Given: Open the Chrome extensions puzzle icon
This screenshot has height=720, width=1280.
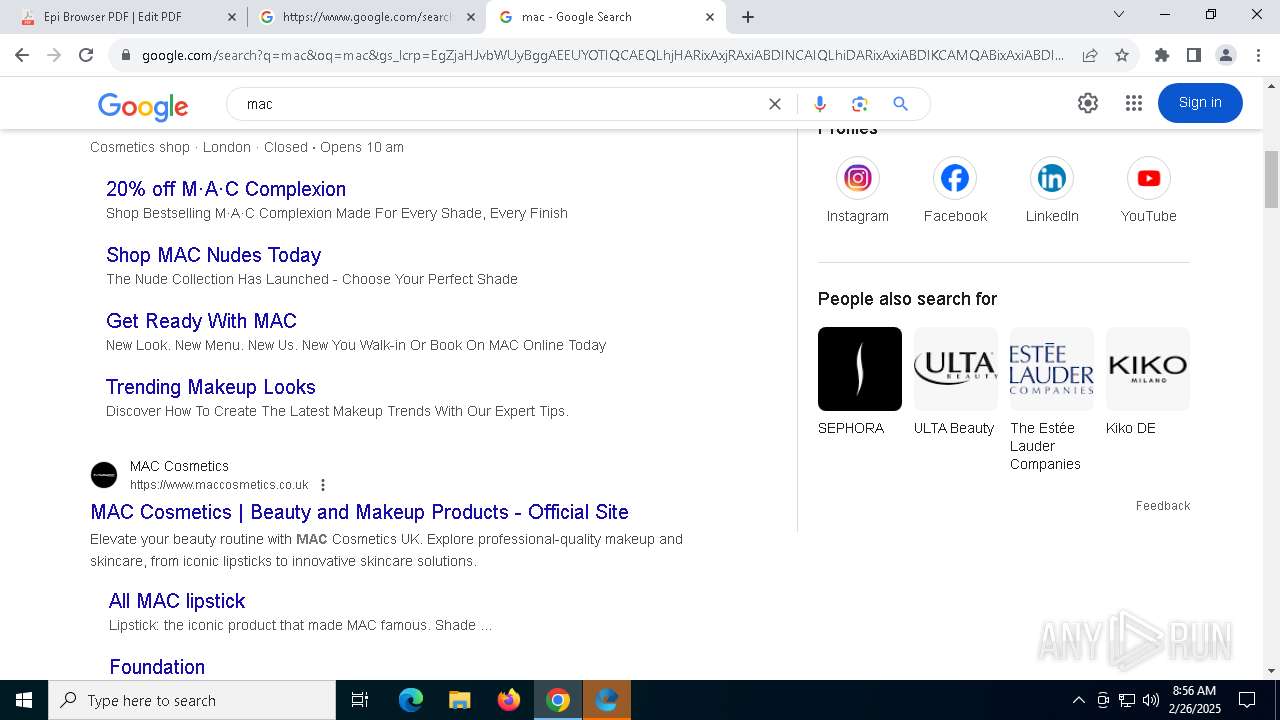Looking at the screenshot, I should [x=1161, y=55].
